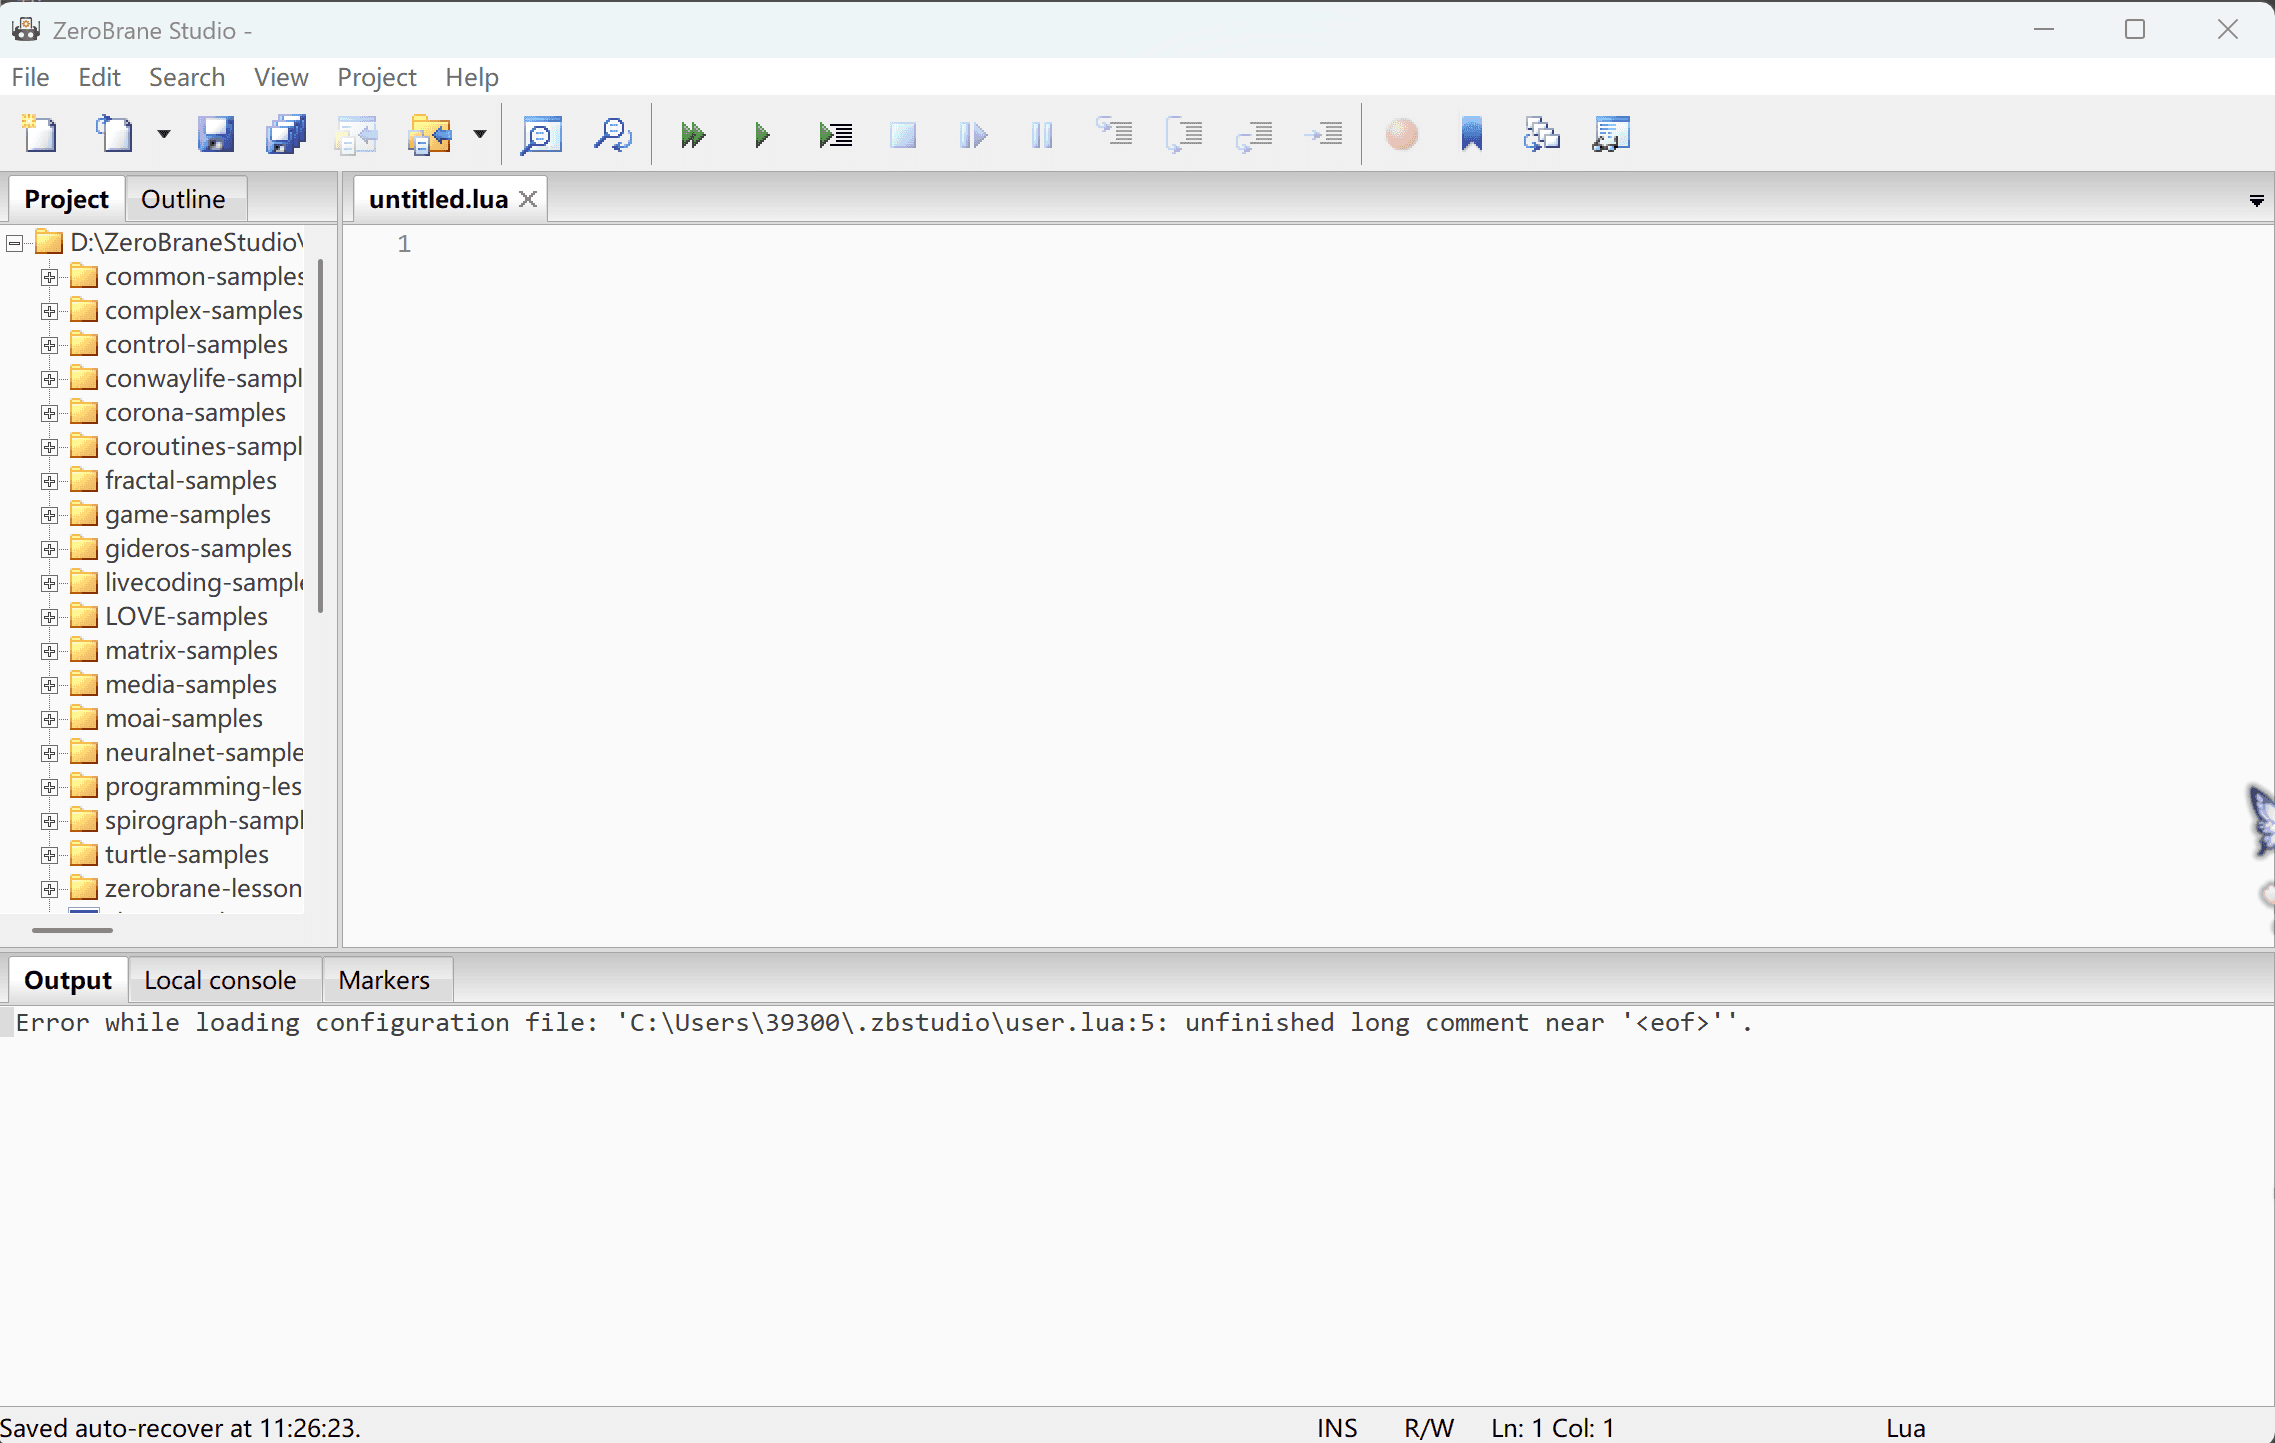
Task: Toggle breakpoint using the red circle icon
Action: coord(1402,134)
